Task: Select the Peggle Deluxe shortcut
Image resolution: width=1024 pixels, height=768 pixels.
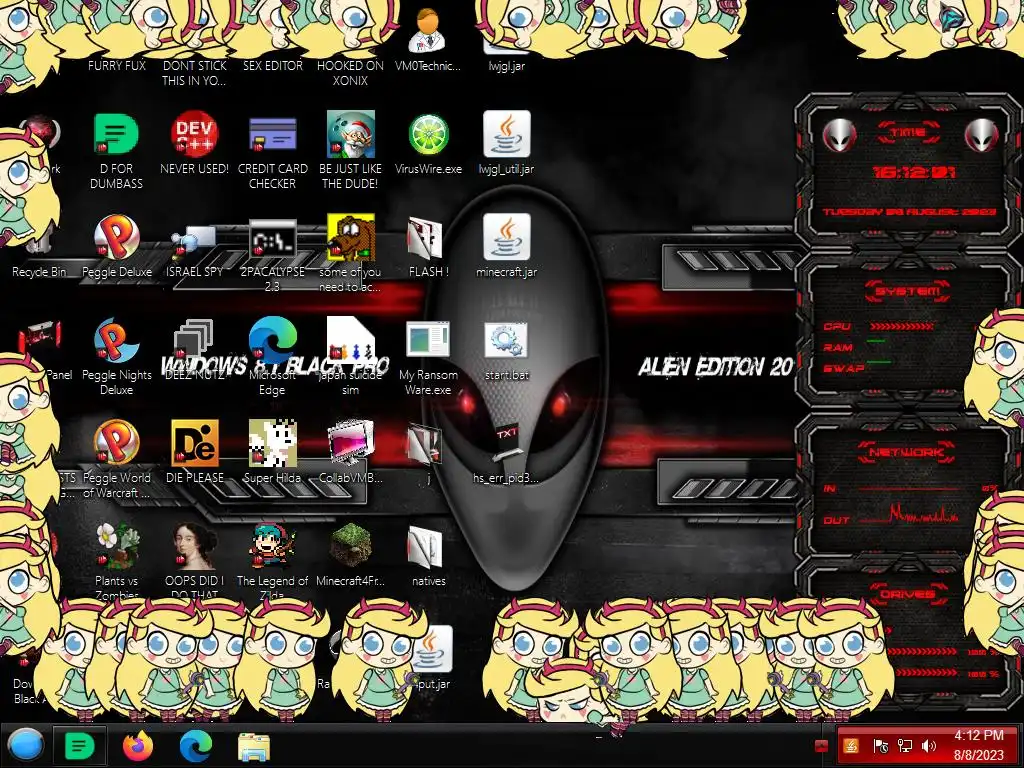Action: pyautogui.click(x=116, y=247)
